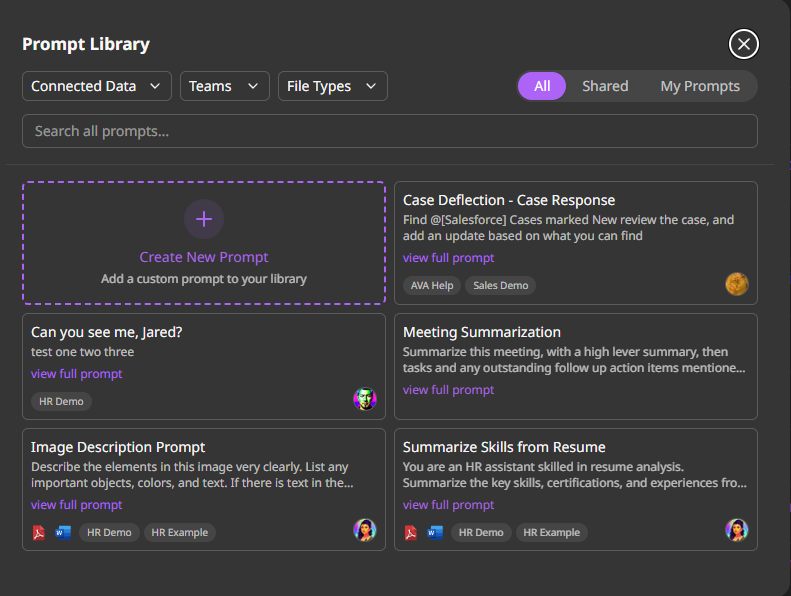Image resolution: width=791 pixels, height=596 pixels.
Task: Close the Prompt Library dialog
Action: tap(744, 44)
